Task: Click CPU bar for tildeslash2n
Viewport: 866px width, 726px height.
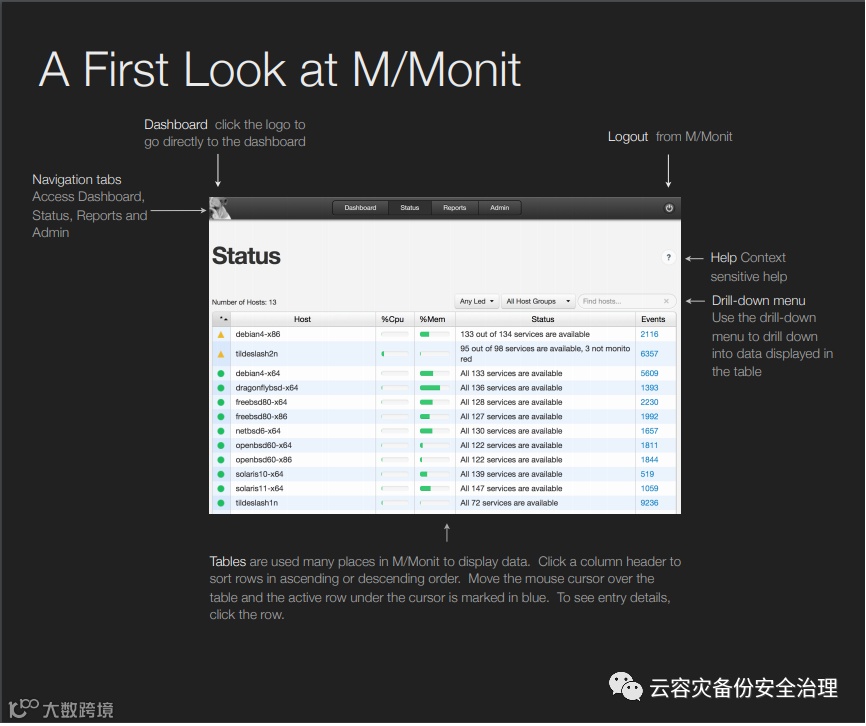Action: pyautogui.click(x=395, y=354)
